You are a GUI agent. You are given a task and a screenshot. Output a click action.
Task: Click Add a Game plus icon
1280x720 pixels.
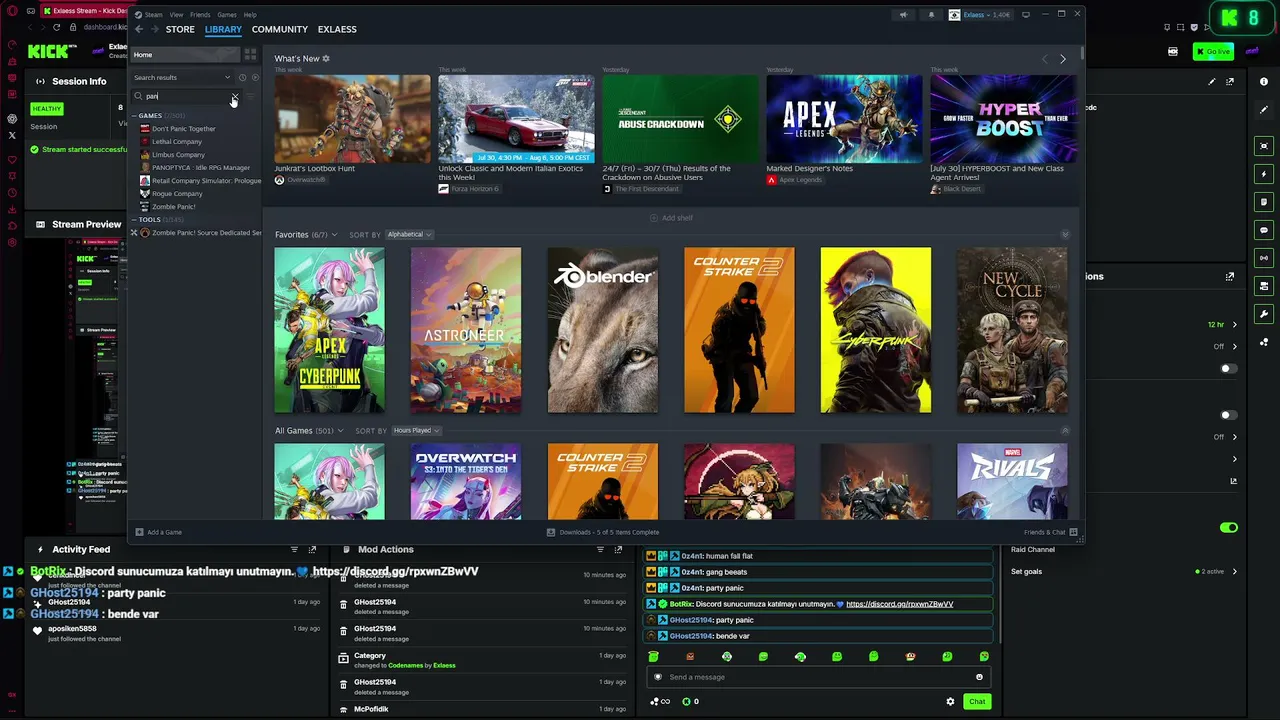(x=139, y=532)
